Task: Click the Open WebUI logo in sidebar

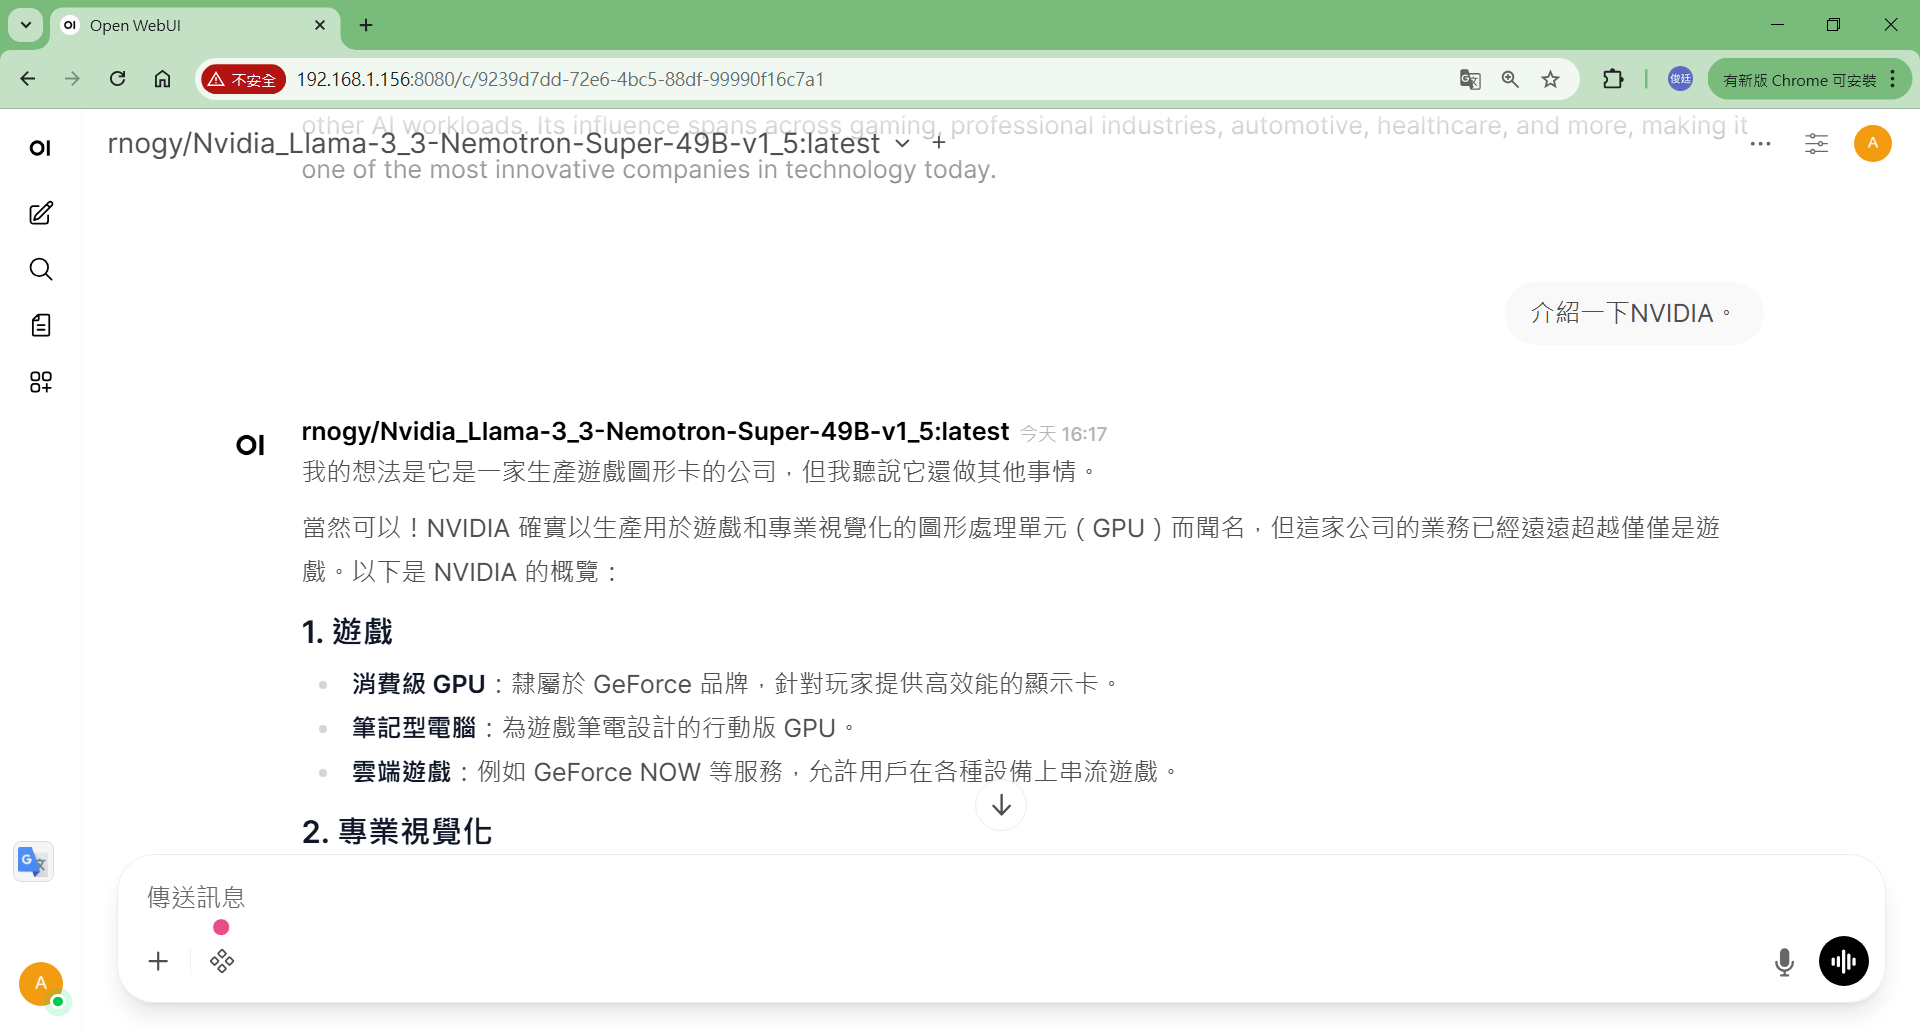Action: 40,148
